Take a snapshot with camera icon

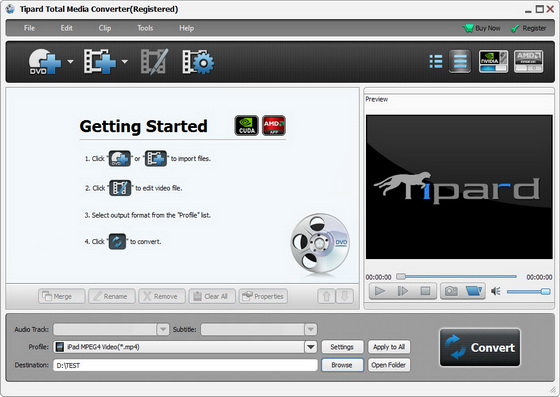tap(451, 291)
